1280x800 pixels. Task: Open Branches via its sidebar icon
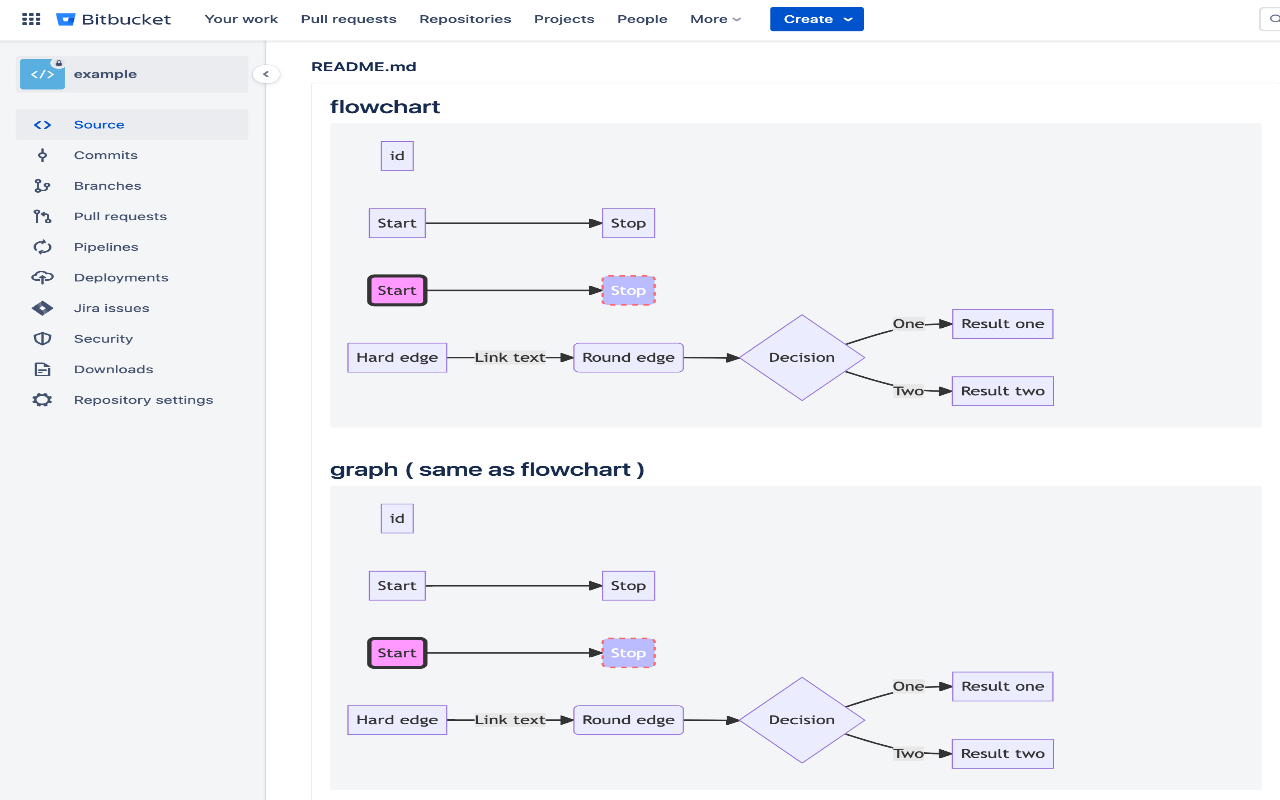pyautogui.click(x=42, y=186)
